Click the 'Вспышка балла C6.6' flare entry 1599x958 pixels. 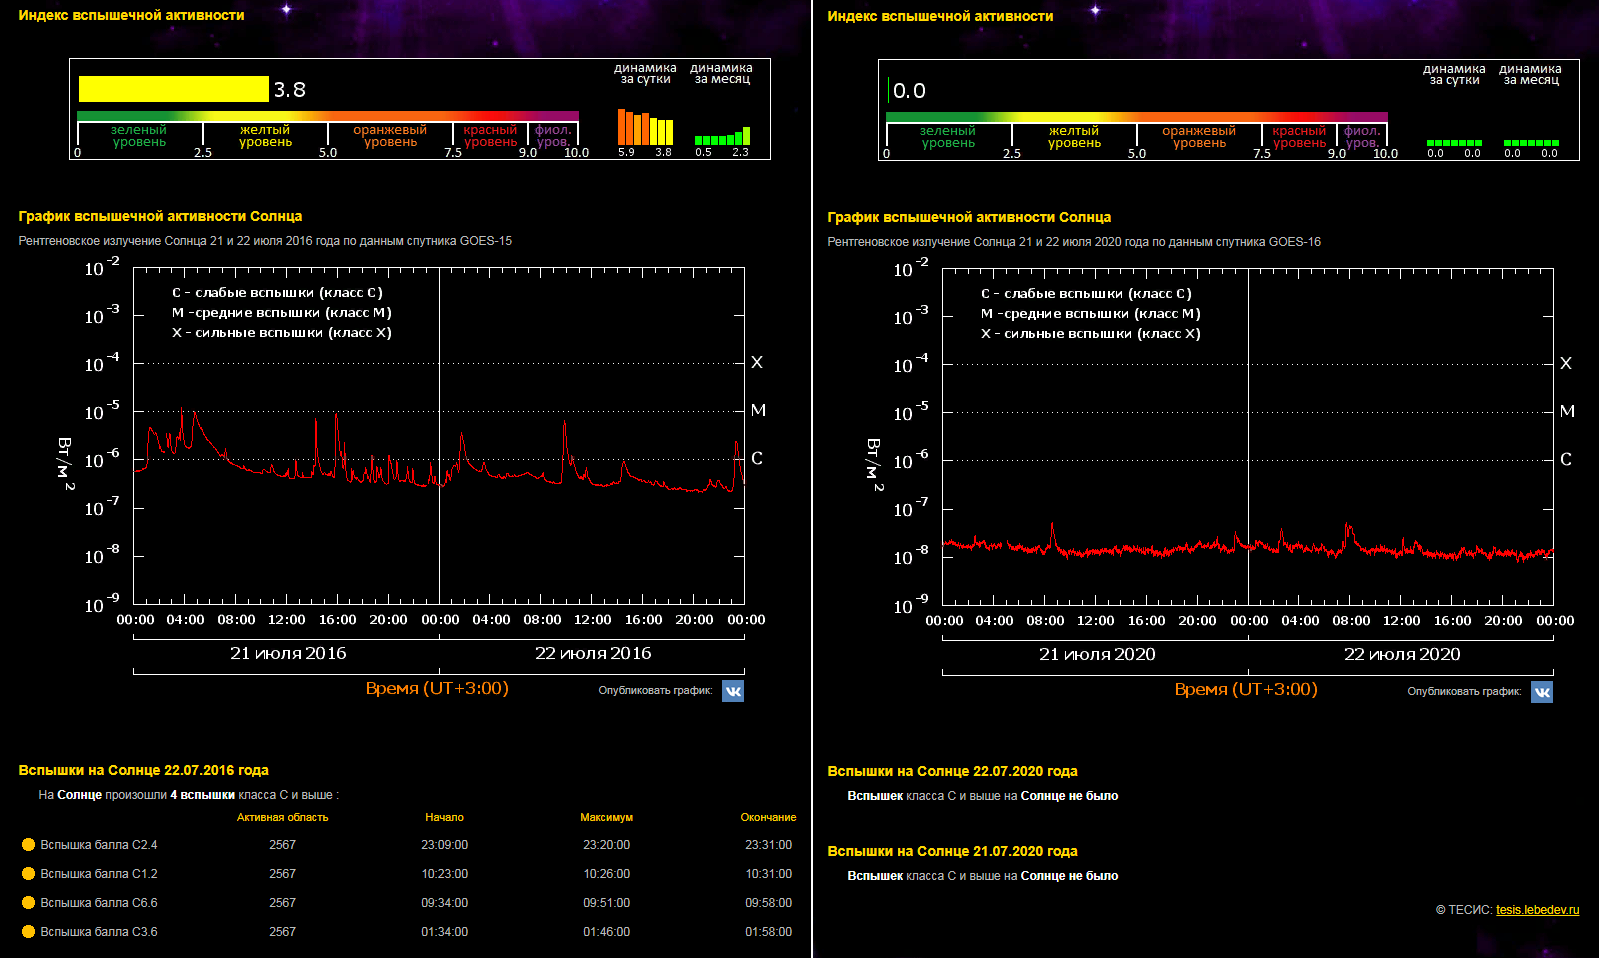click(99, 903)
